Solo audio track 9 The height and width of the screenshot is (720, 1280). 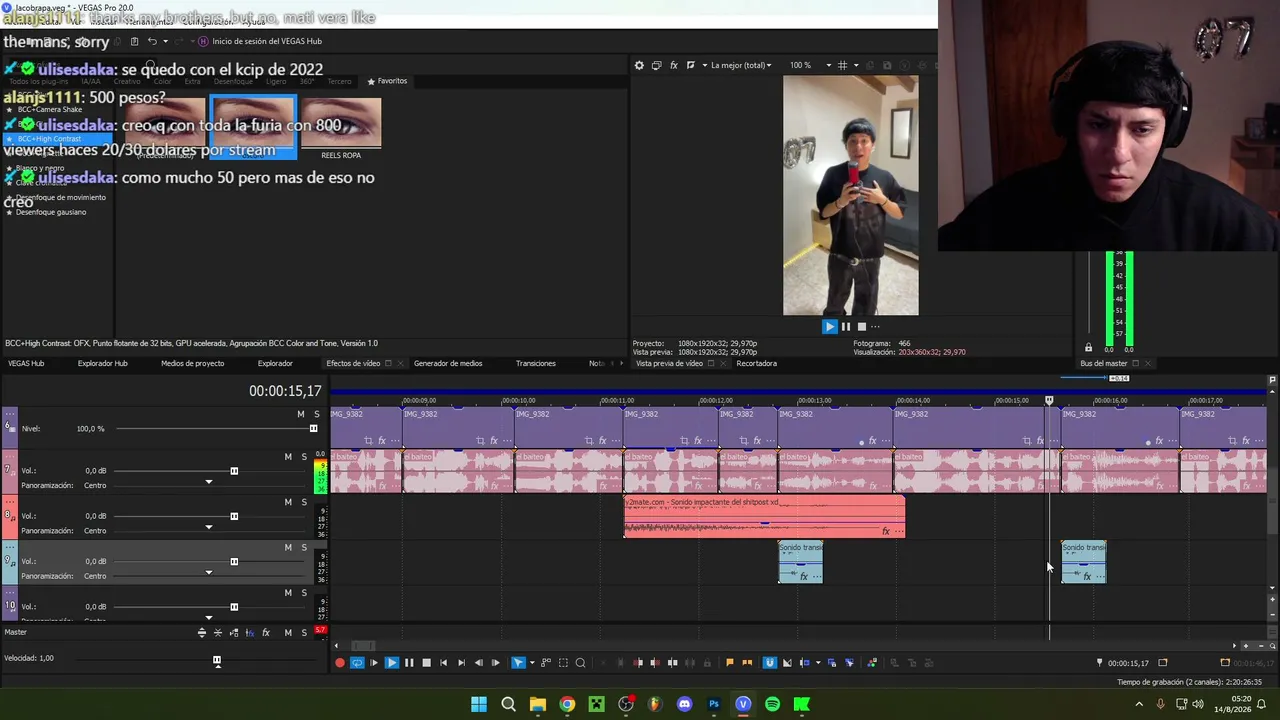tap(304, 547)
